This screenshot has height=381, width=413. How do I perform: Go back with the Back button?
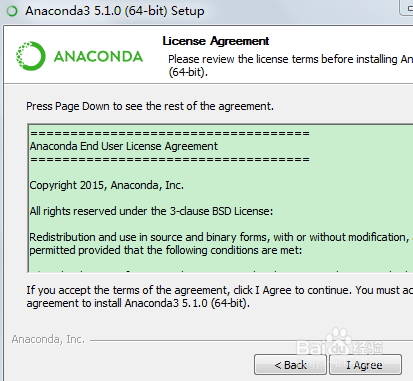tap(290, 365)
